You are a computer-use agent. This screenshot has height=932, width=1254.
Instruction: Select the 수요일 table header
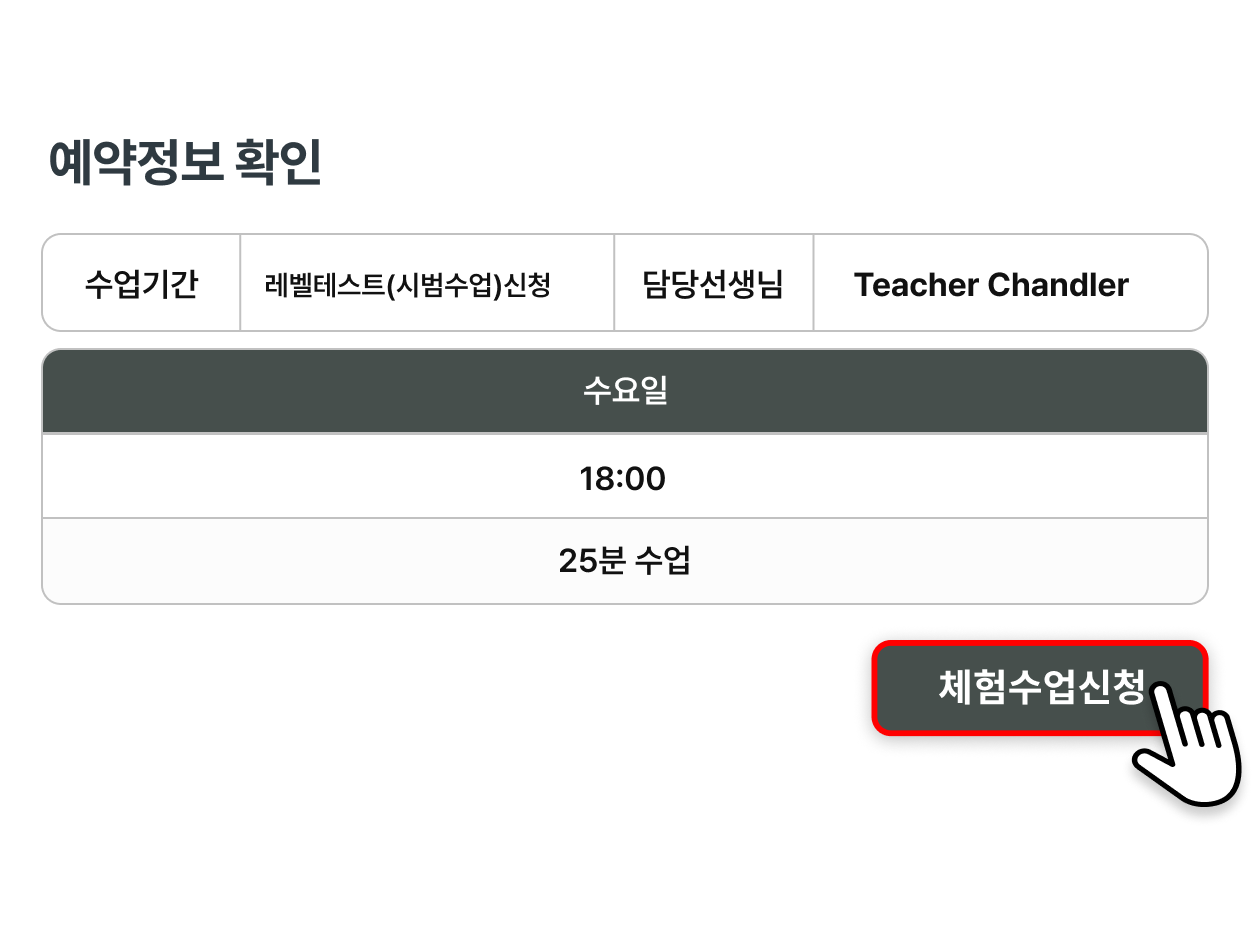click(x=625, y=391)
